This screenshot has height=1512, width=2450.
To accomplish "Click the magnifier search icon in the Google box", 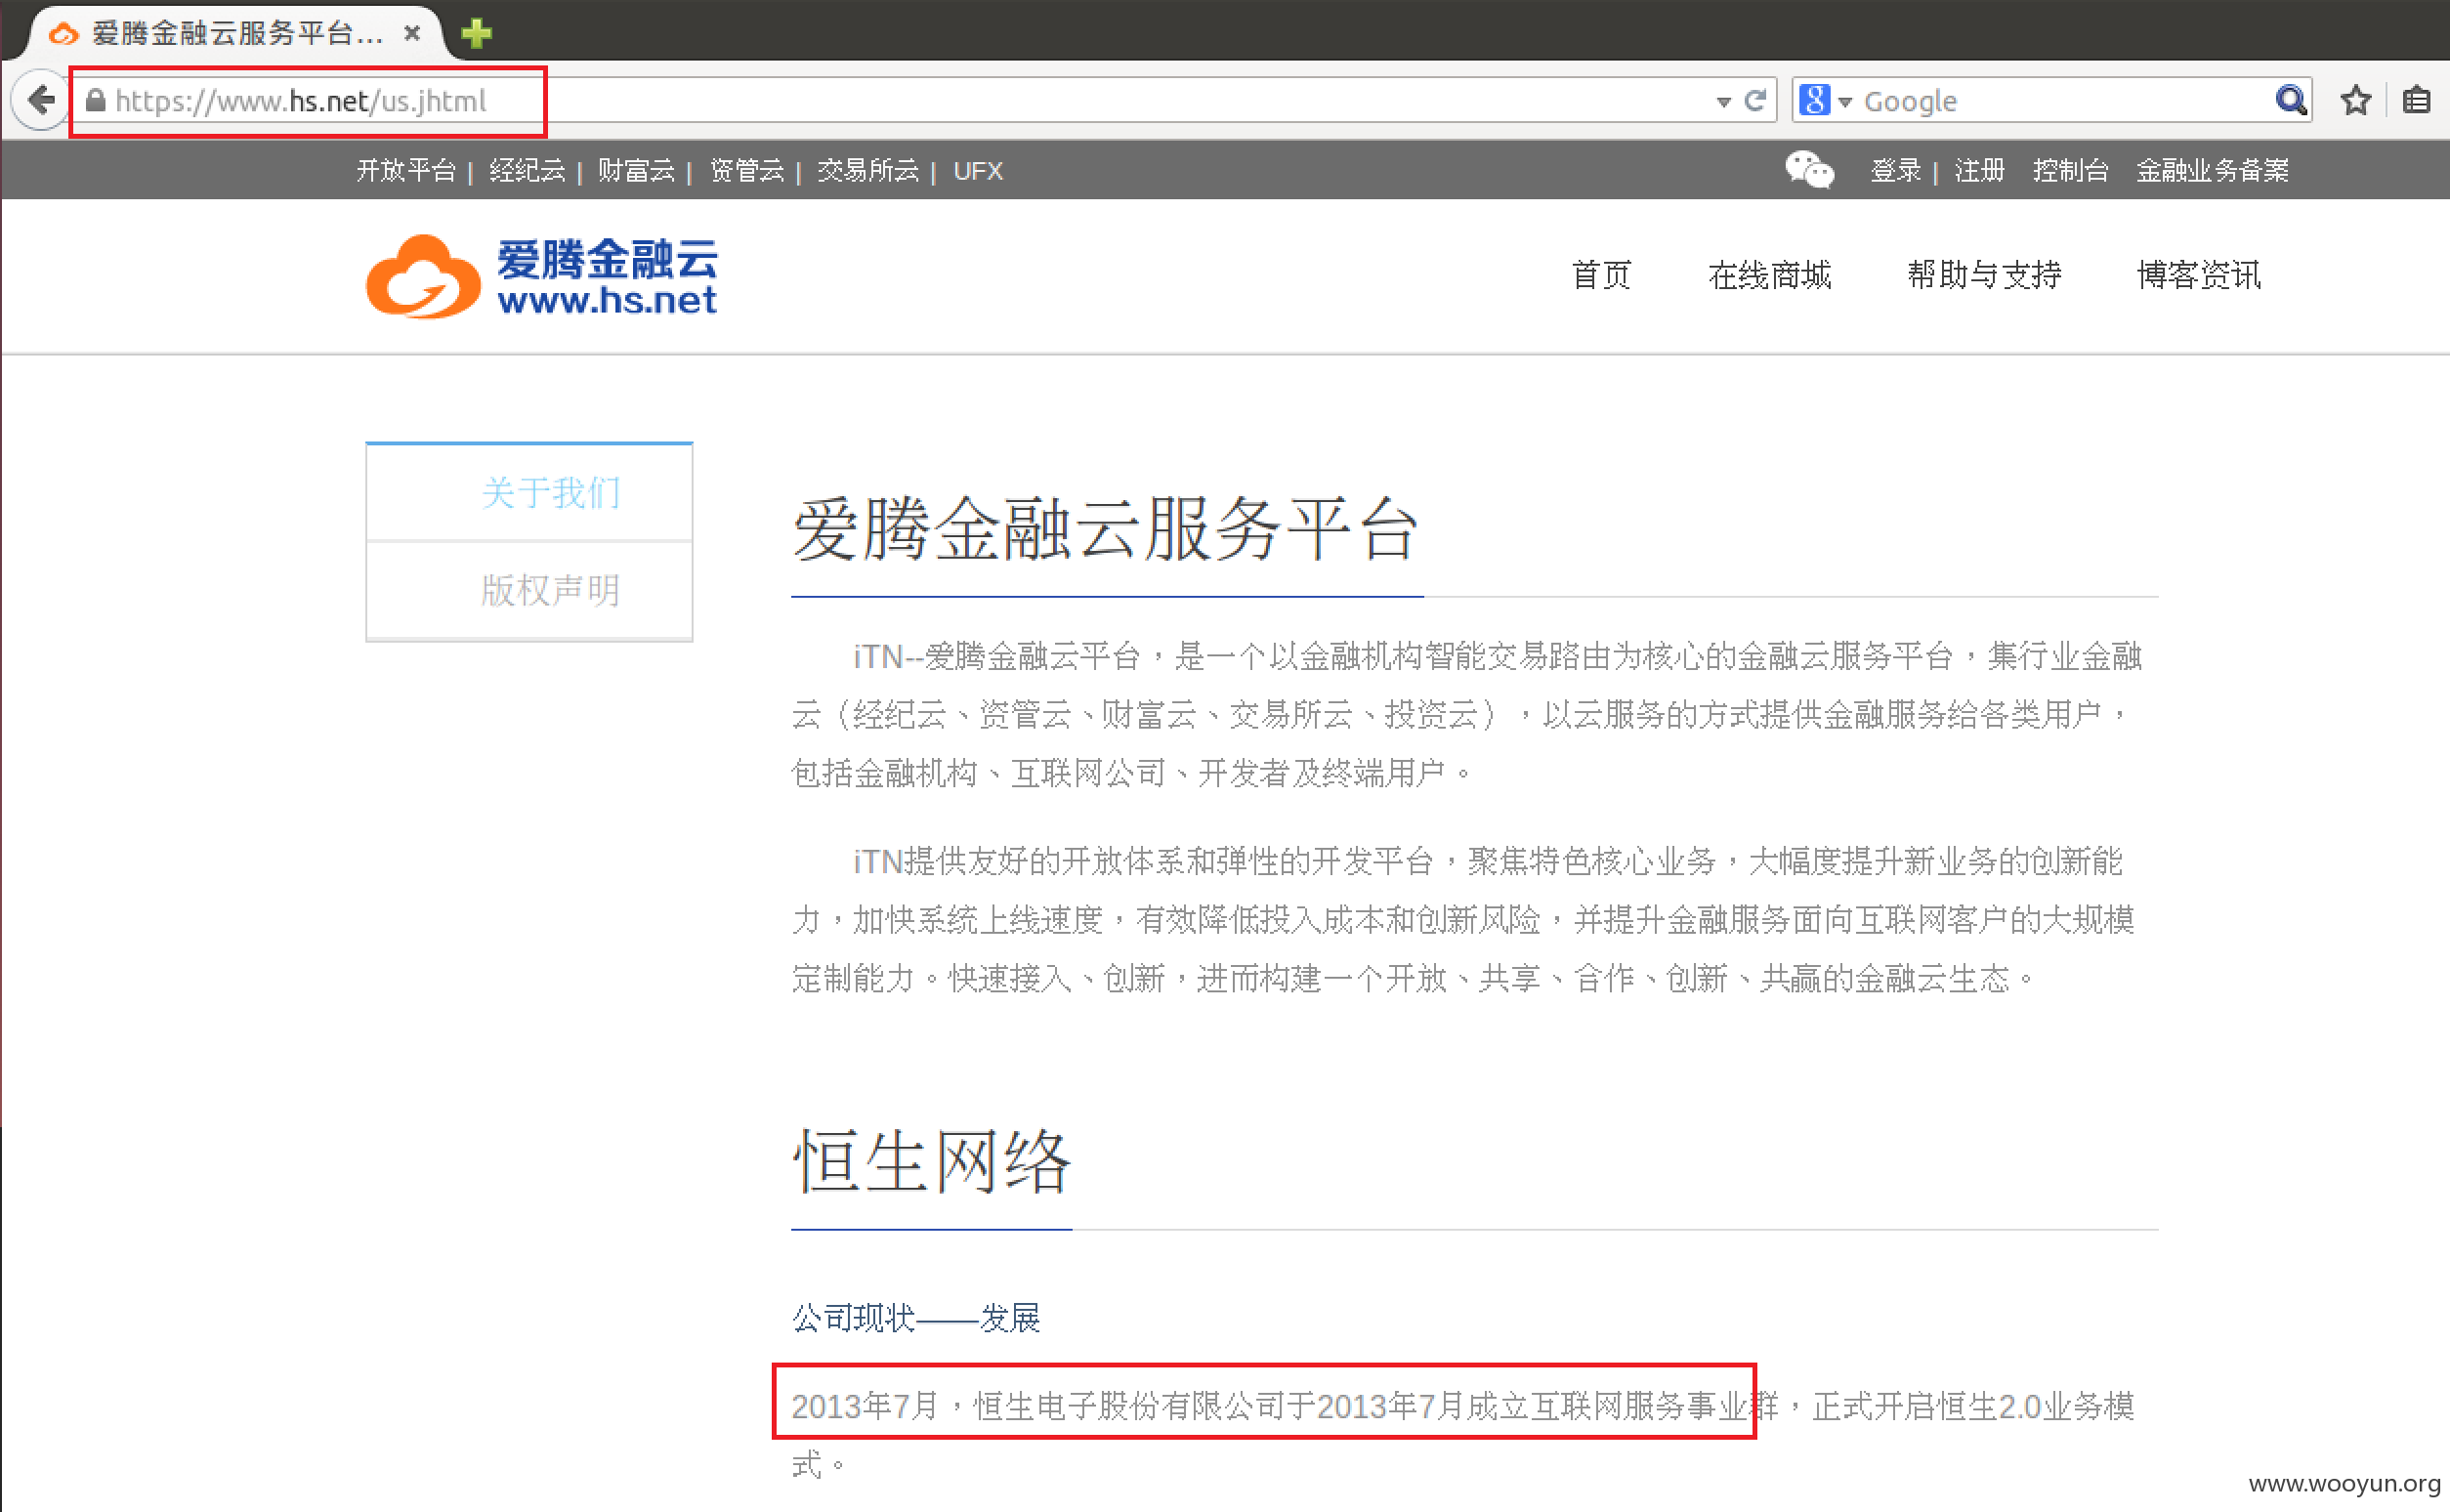I will [2290, 100].
